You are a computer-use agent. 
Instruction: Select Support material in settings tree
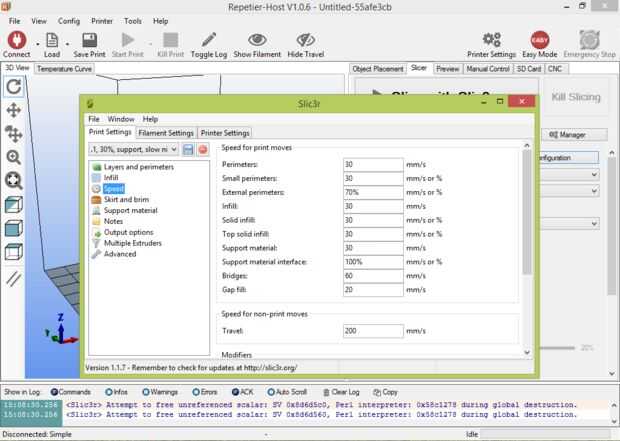130,210
